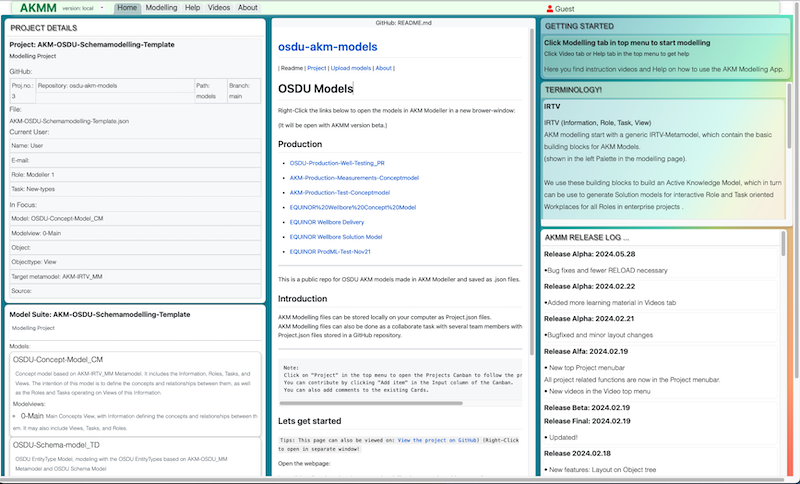Click the Modelview: 0-Main field

click(135, 234)
